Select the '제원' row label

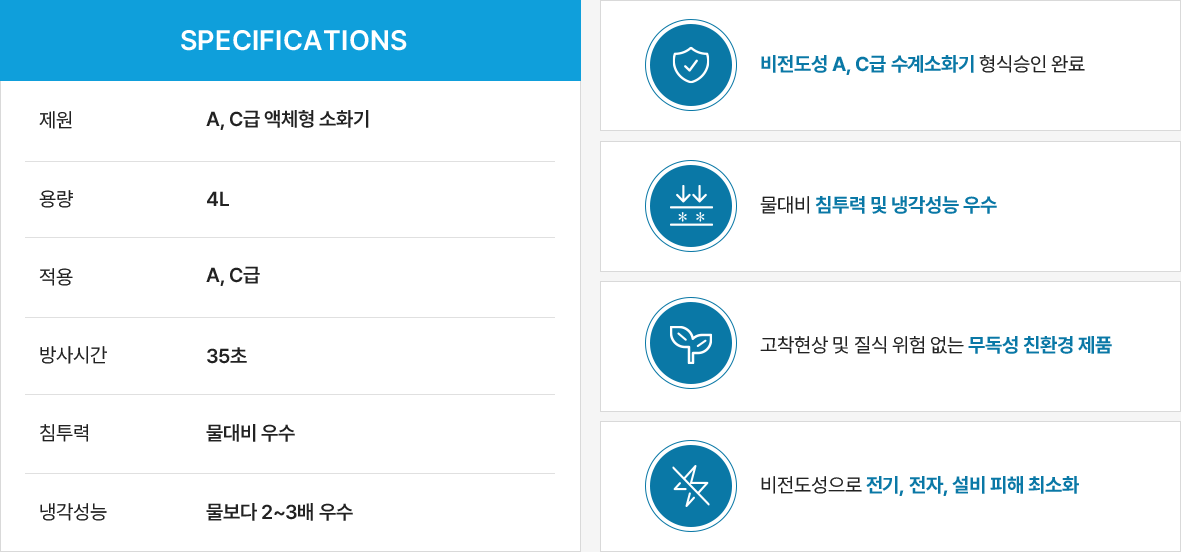click(55, 120)
